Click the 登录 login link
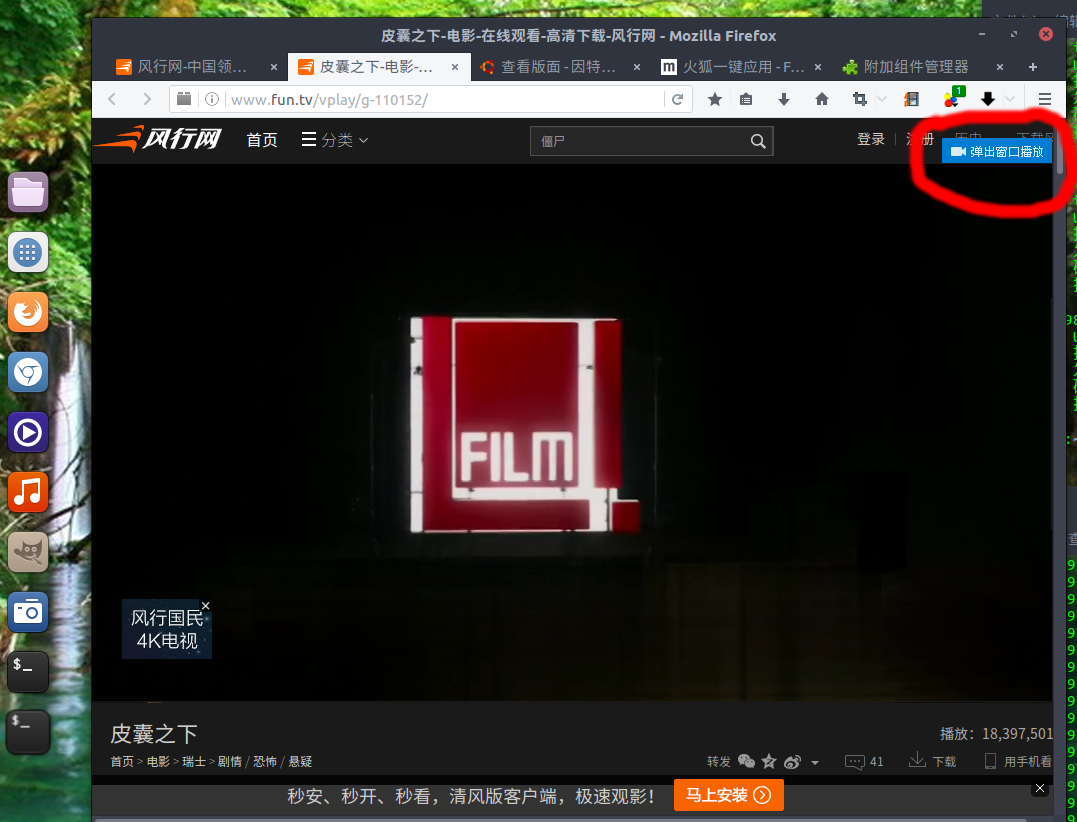1077x822 pixels. (x=871, y=139)
